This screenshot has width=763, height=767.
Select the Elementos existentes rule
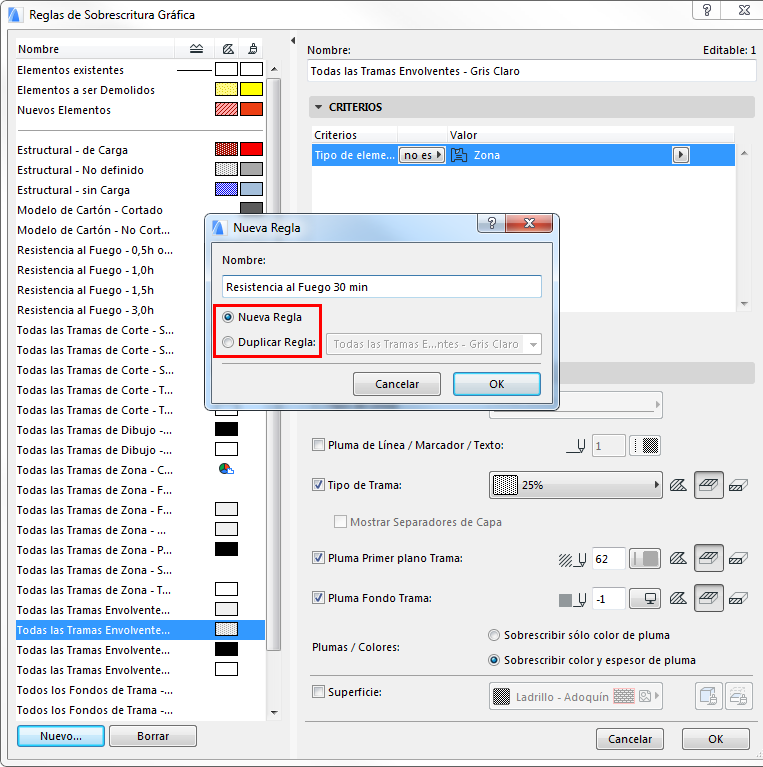140,70
